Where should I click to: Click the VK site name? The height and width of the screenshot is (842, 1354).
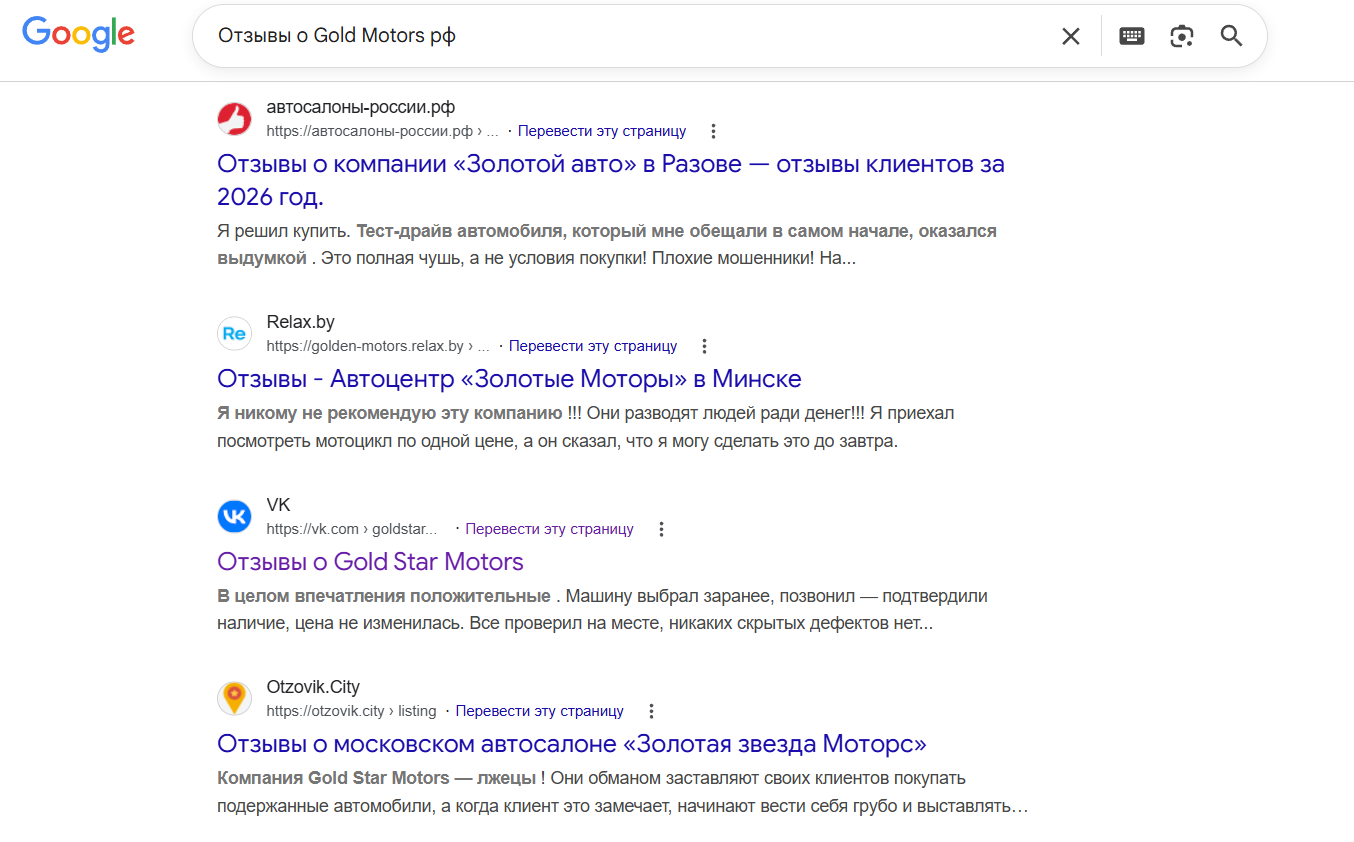pyautogui.click(x=278, y=505)
